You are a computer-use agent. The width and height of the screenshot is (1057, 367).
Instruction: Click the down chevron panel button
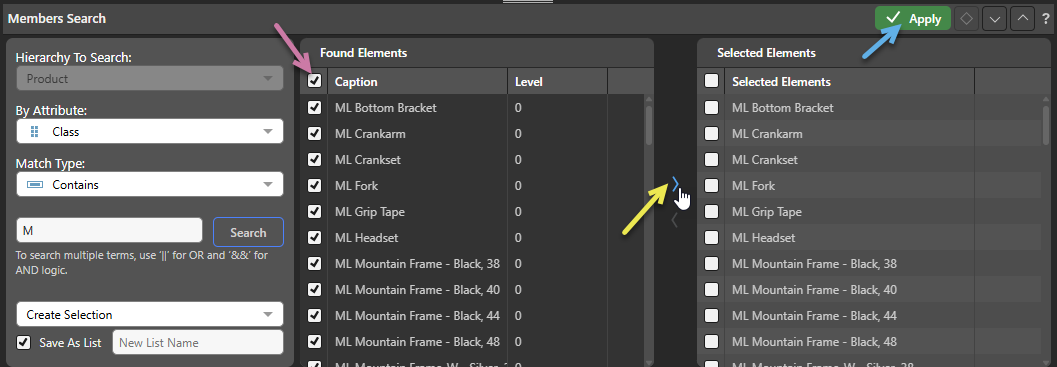(994, 19)
